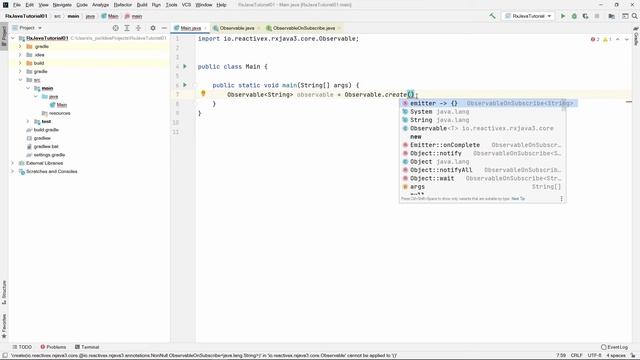Select the emitter -> {} completion suggestion
Screen dimensions: 640x360
488,103
